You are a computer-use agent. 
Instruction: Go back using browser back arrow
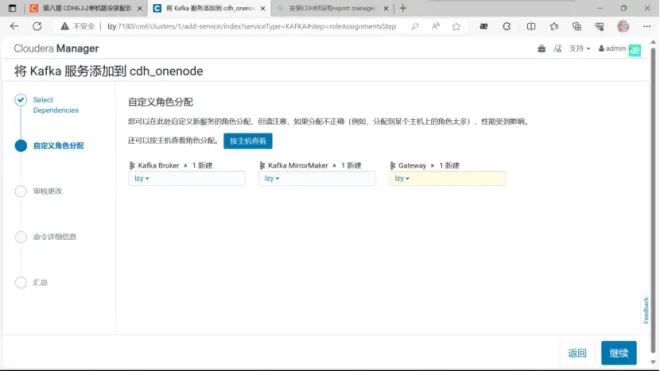[x=14, y=27]
